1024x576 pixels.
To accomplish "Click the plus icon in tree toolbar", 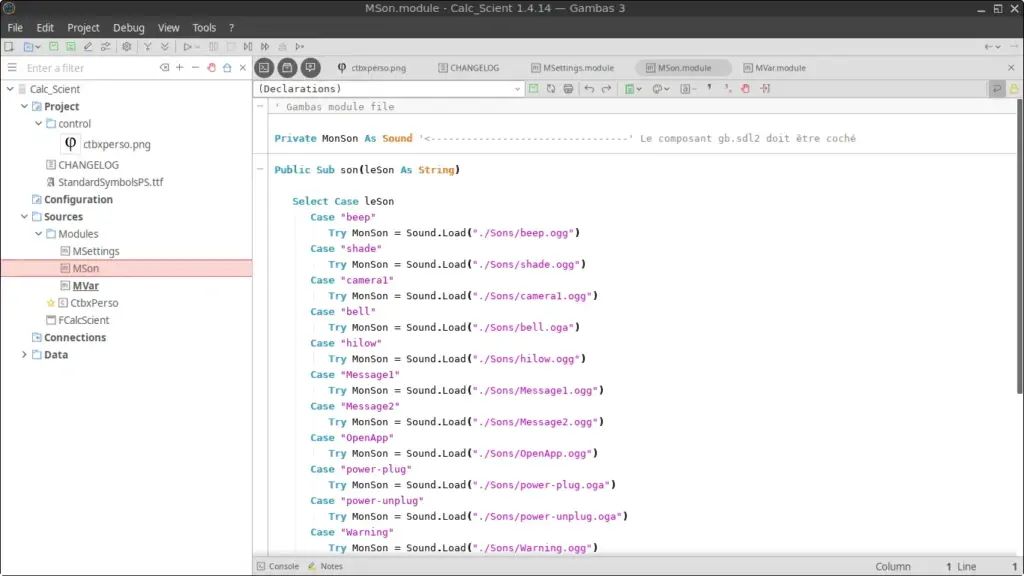I will 180,67.
